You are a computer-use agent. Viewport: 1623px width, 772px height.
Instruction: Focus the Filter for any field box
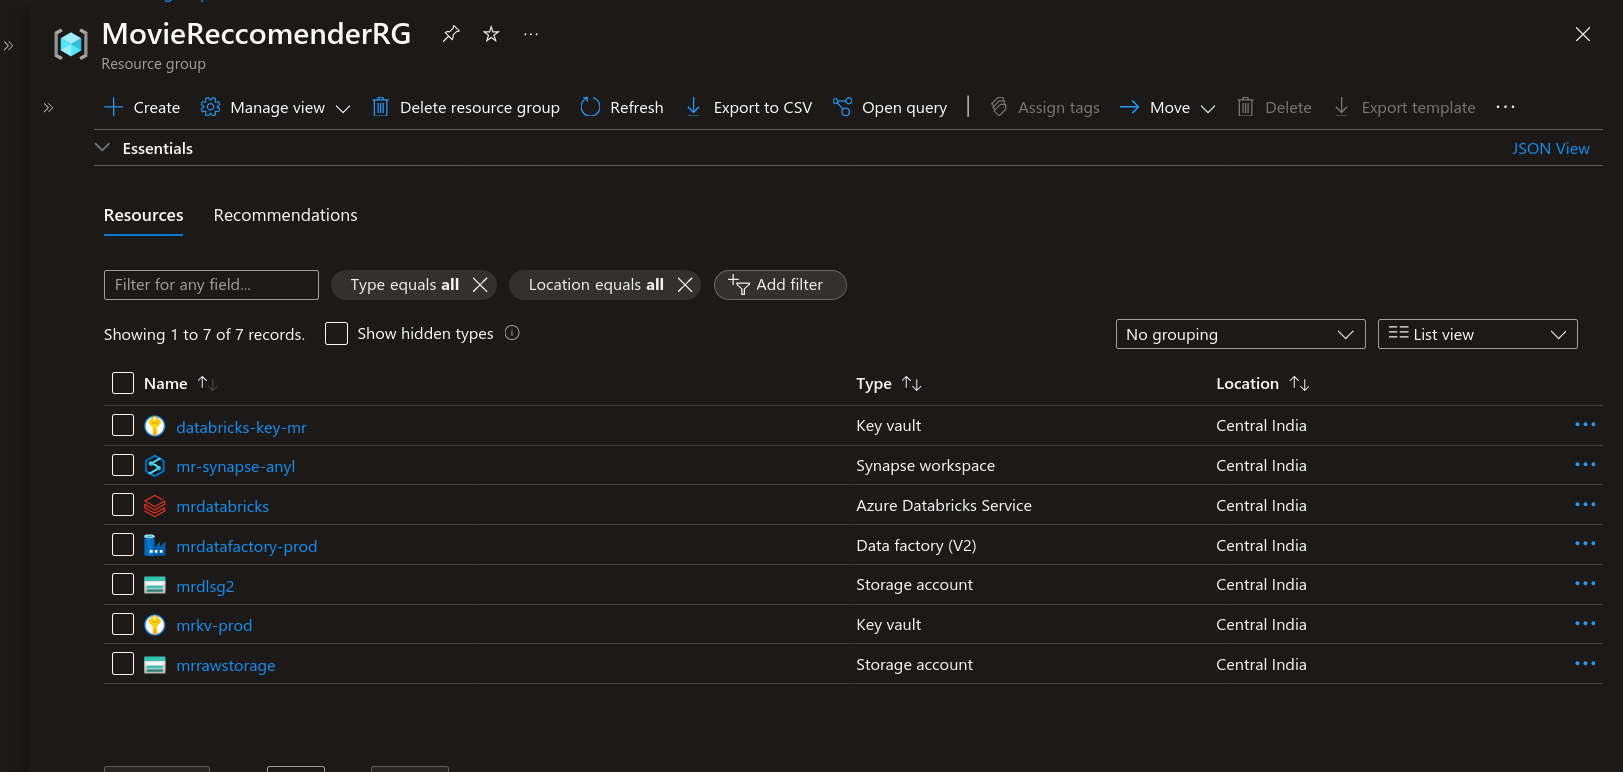tap(211, 285)
